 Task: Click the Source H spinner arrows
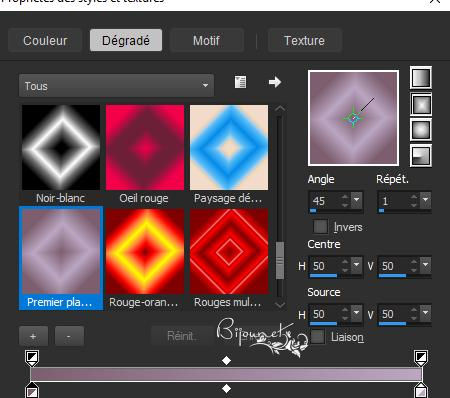pyautogui.click(x=345, y=314)
